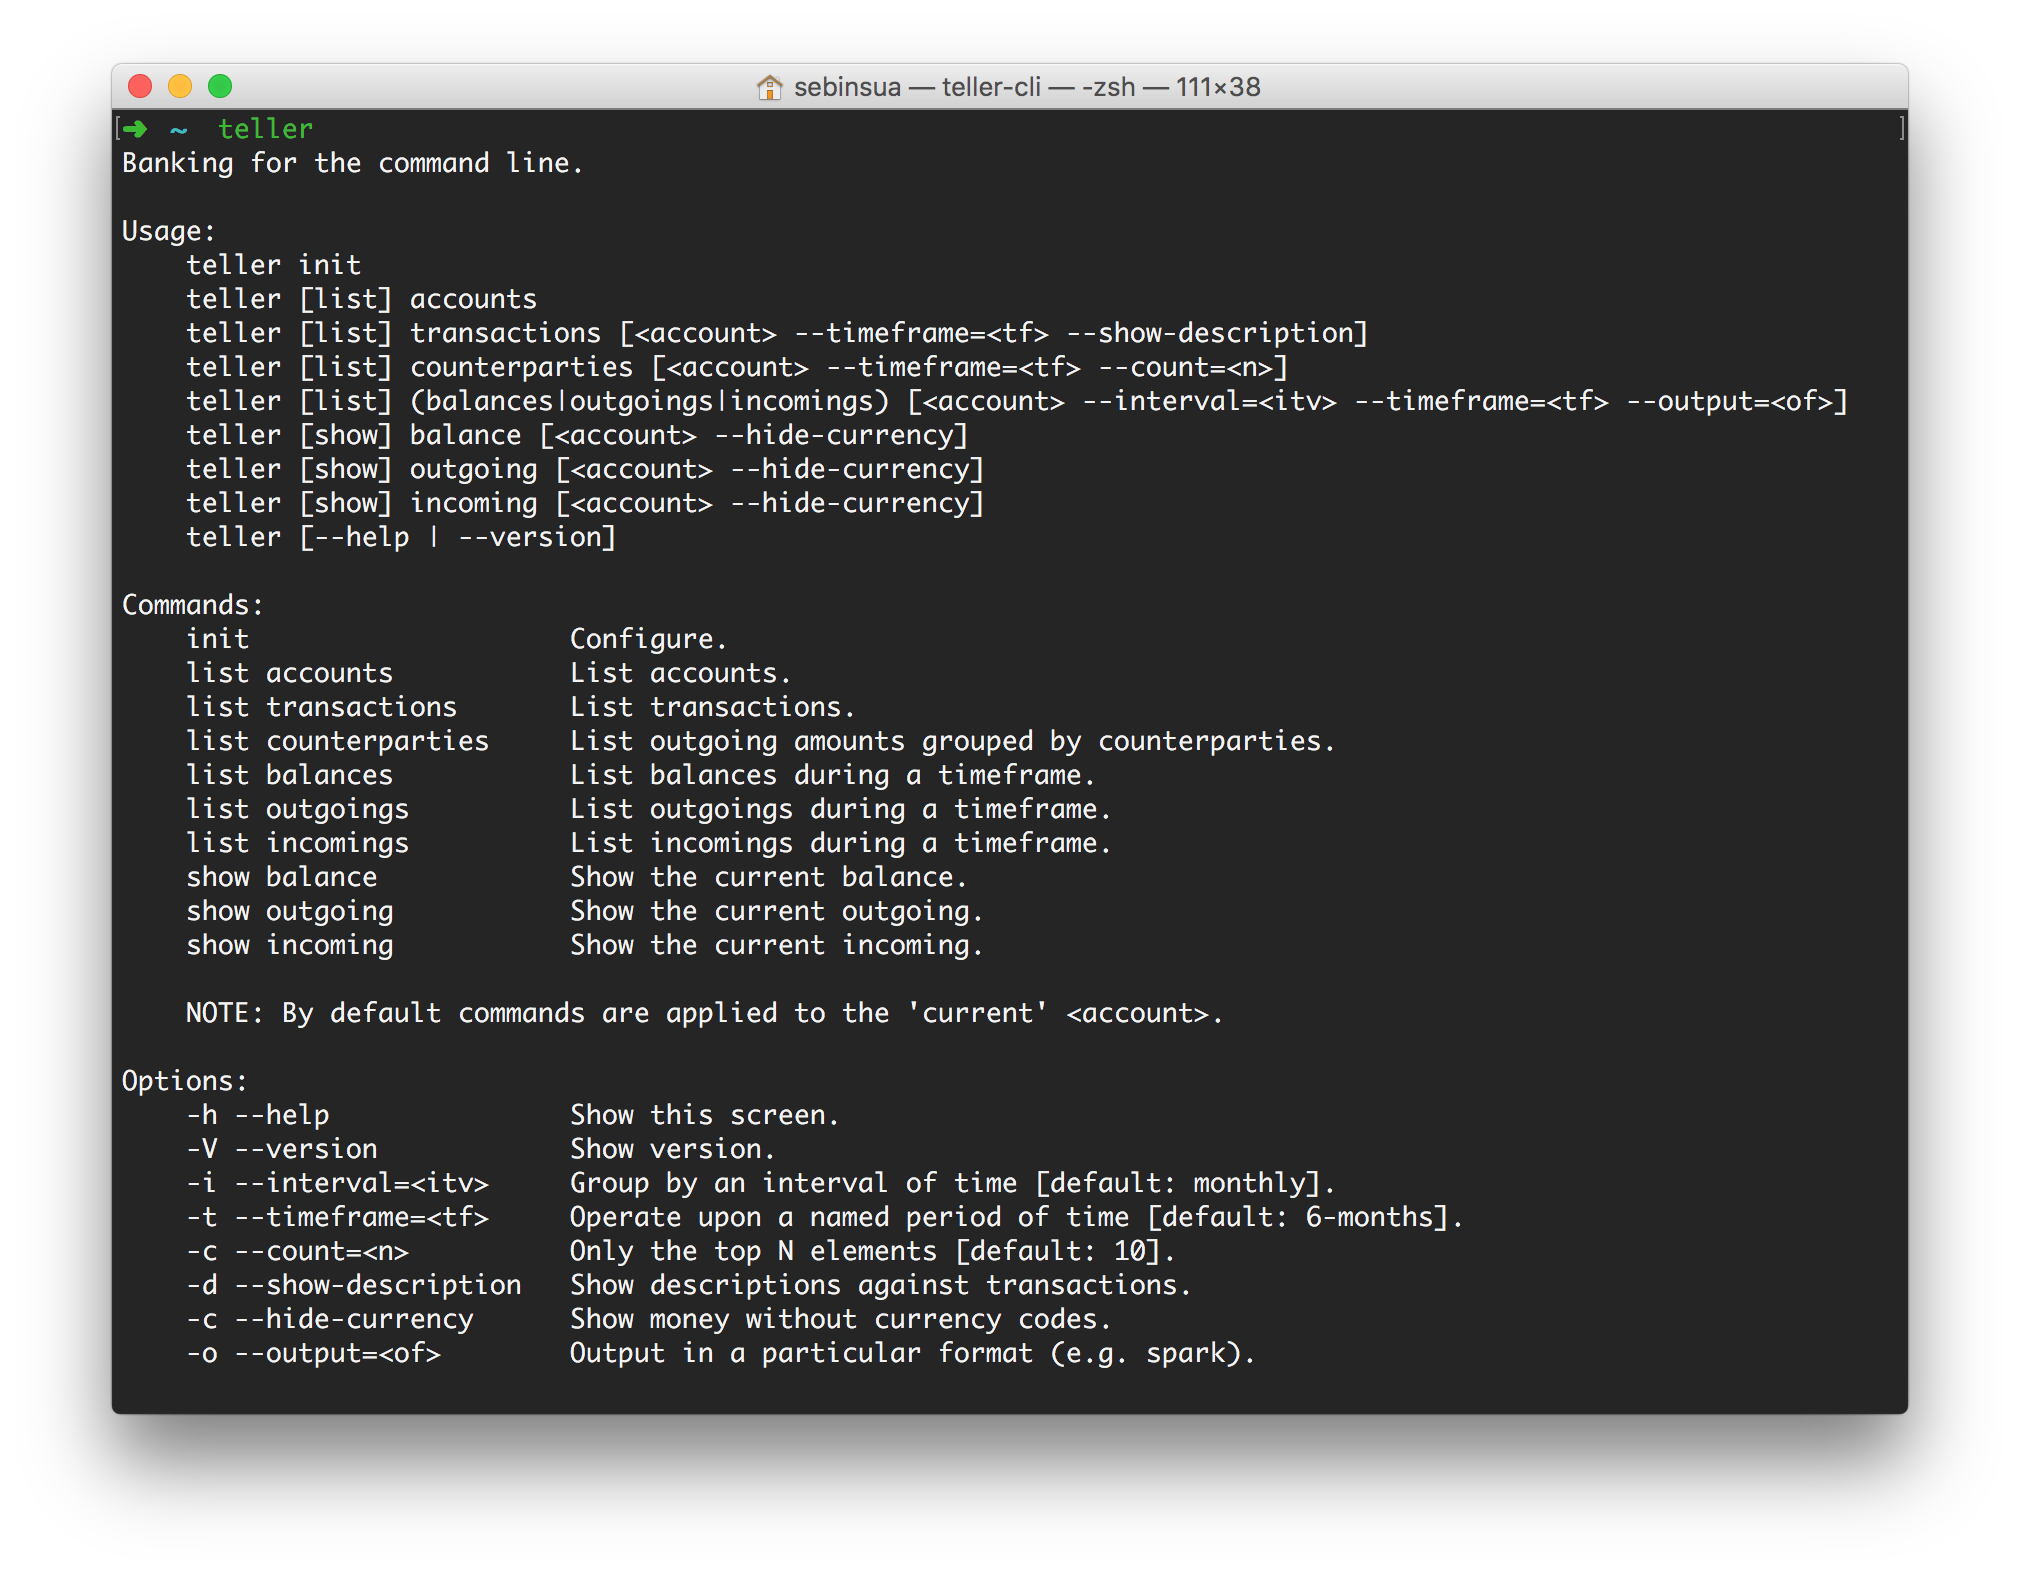Click 'show outgoing' in the Commands list

coord(289,911)
